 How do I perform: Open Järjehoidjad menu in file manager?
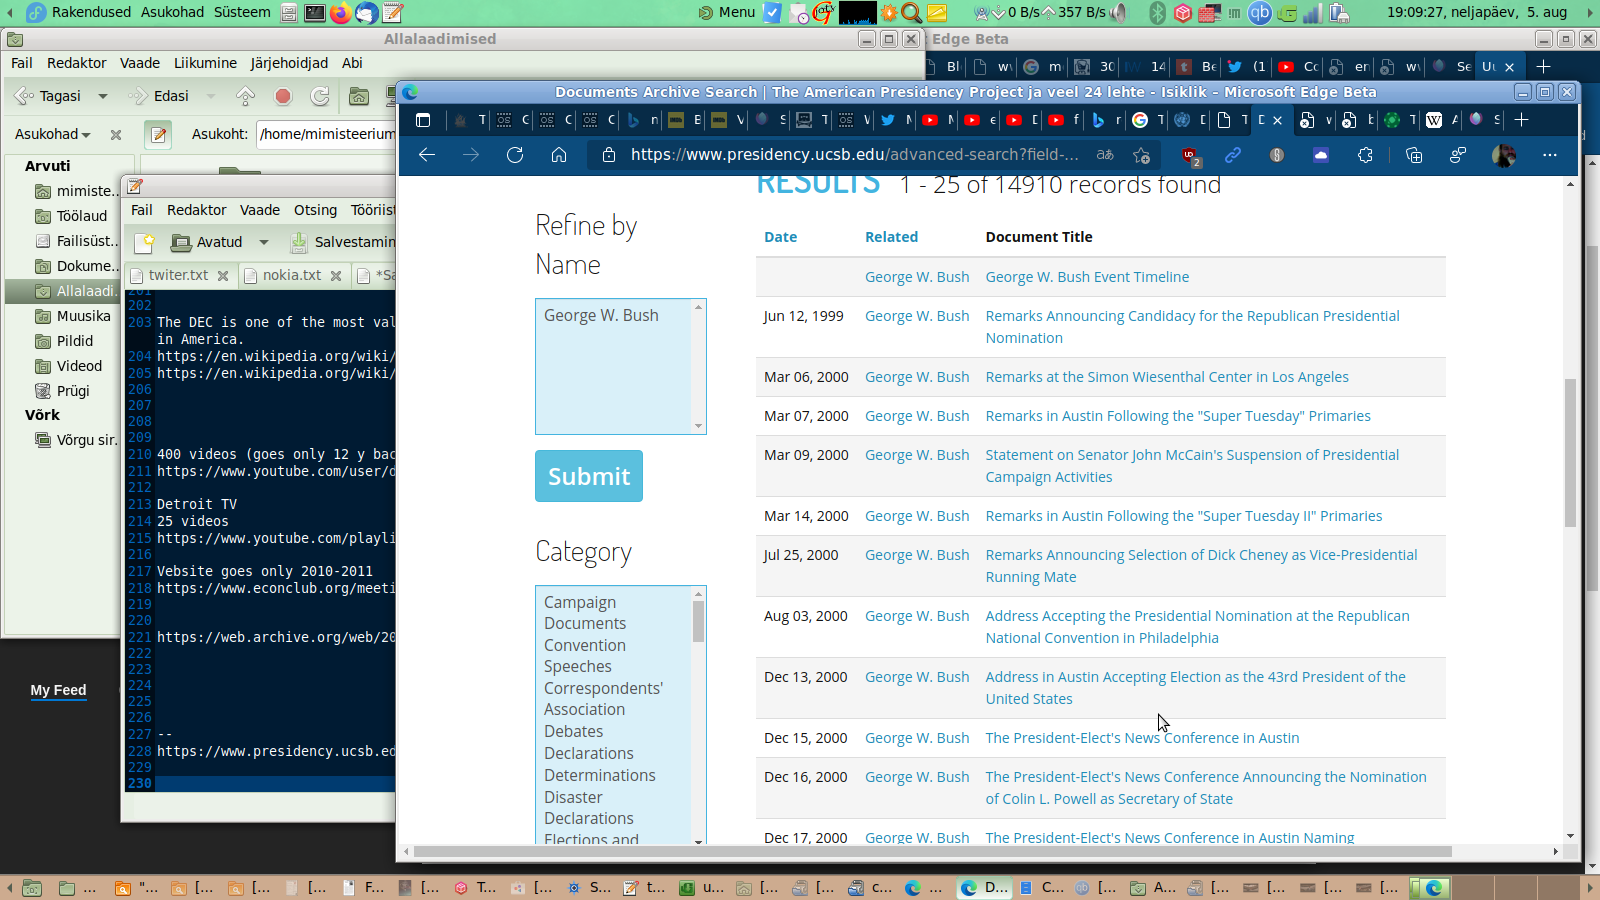tap(289, 63)
